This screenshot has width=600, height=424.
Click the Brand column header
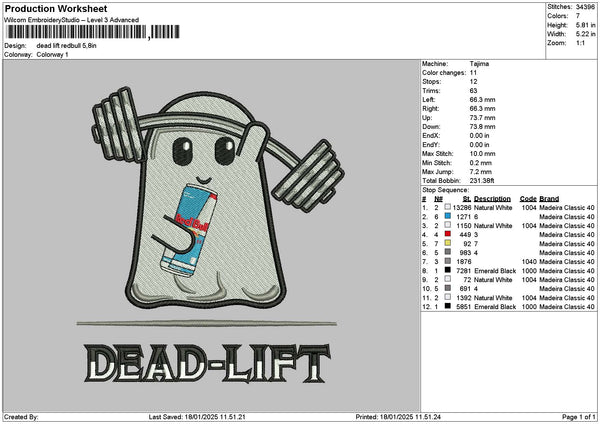pos(549,199)
